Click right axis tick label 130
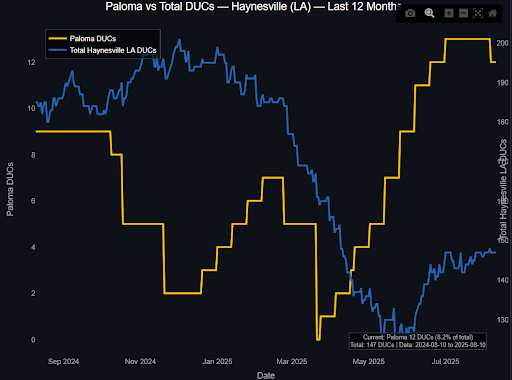Viewport: 512px width, 380px height. [502, 320]
